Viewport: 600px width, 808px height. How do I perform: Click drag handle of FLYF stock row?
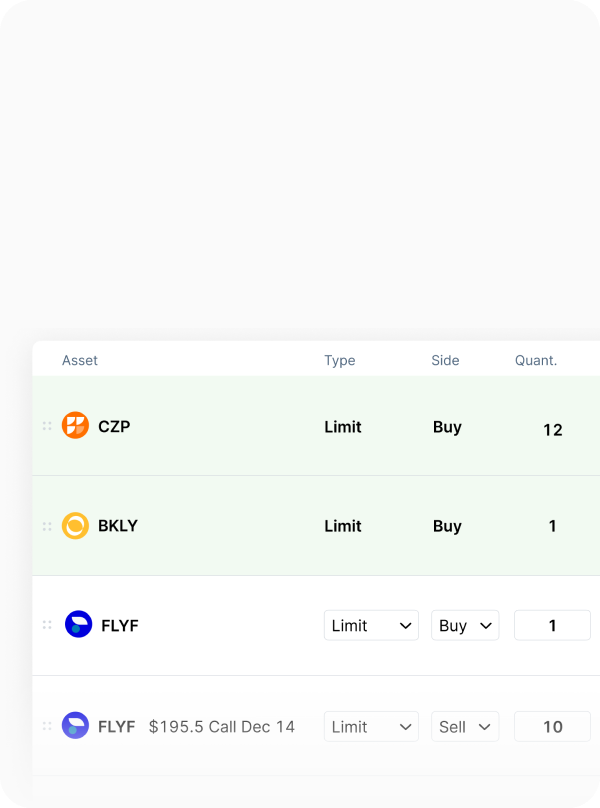pos(47,625)
